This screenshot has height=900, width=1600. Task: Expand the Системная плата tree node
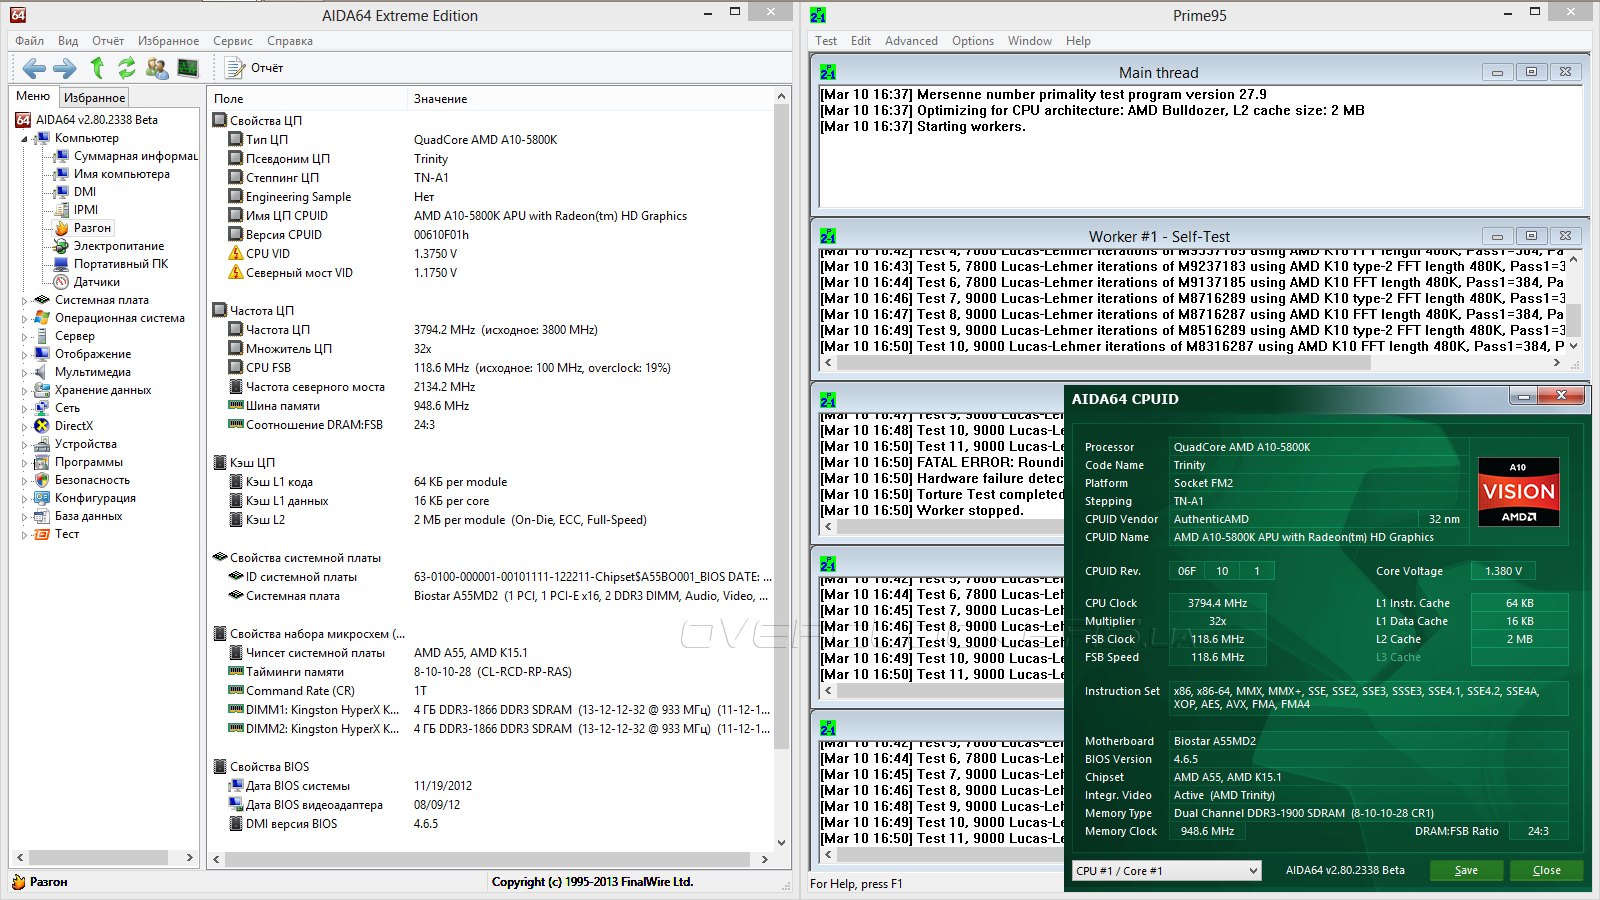point(25,300)
